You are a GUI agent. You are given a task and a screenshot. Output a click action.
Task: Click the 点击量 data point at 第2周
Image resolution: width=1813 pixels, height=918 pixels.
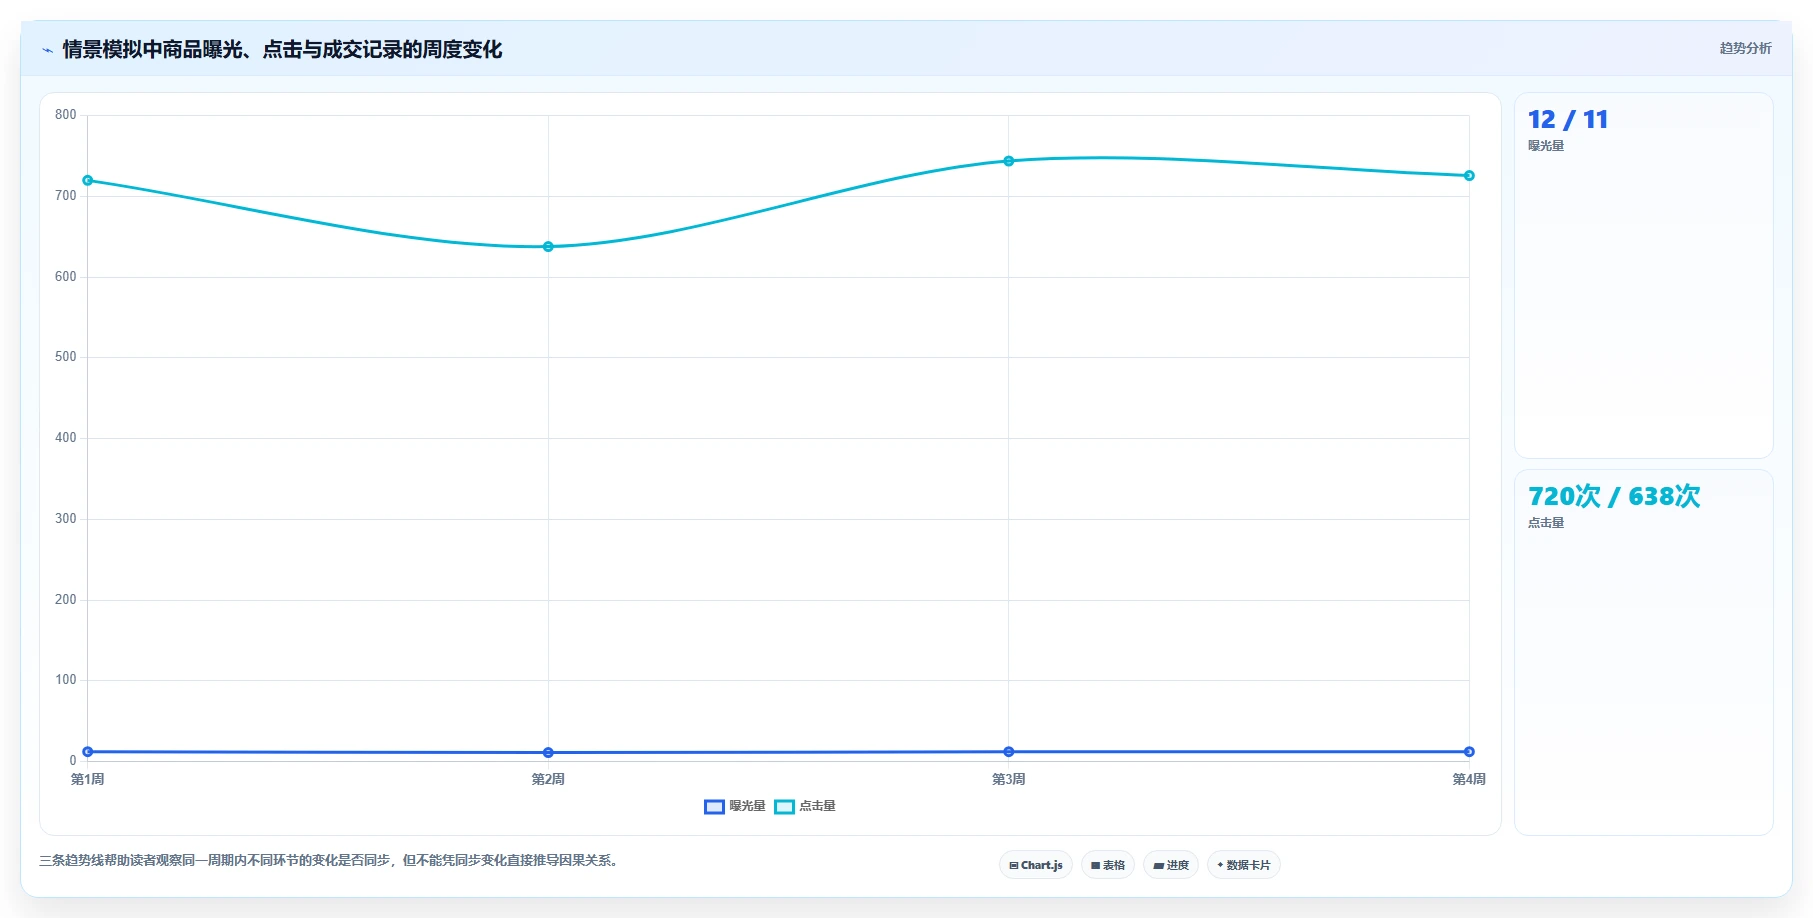(x=548, y=247)
